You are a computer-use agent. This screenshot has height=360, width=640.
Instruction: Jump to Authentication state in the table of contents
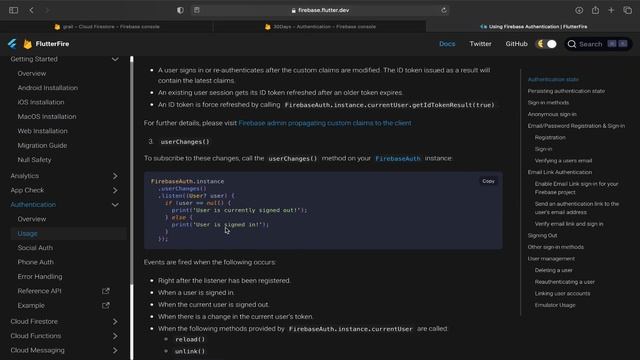pos(553,80)
